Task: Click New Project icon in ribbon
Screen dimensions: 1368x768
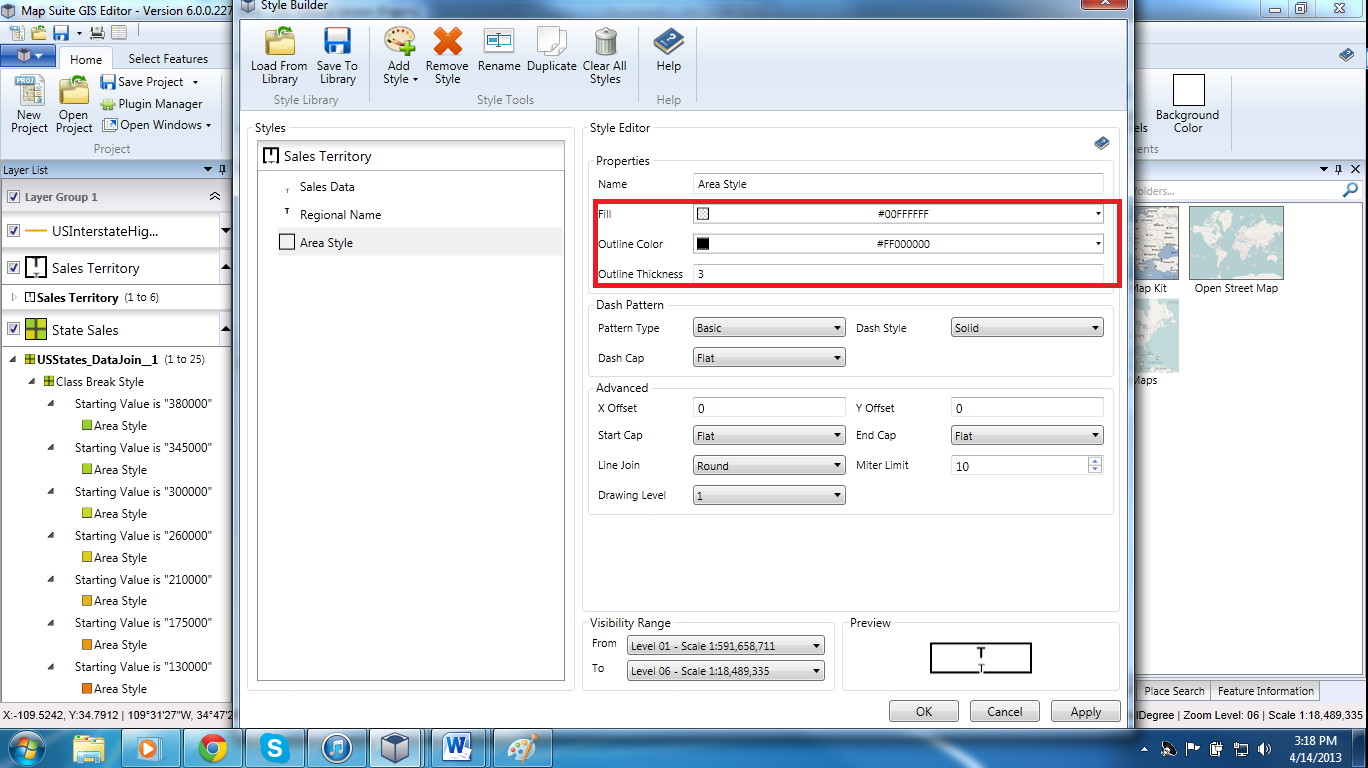Action: pos(29,92)
